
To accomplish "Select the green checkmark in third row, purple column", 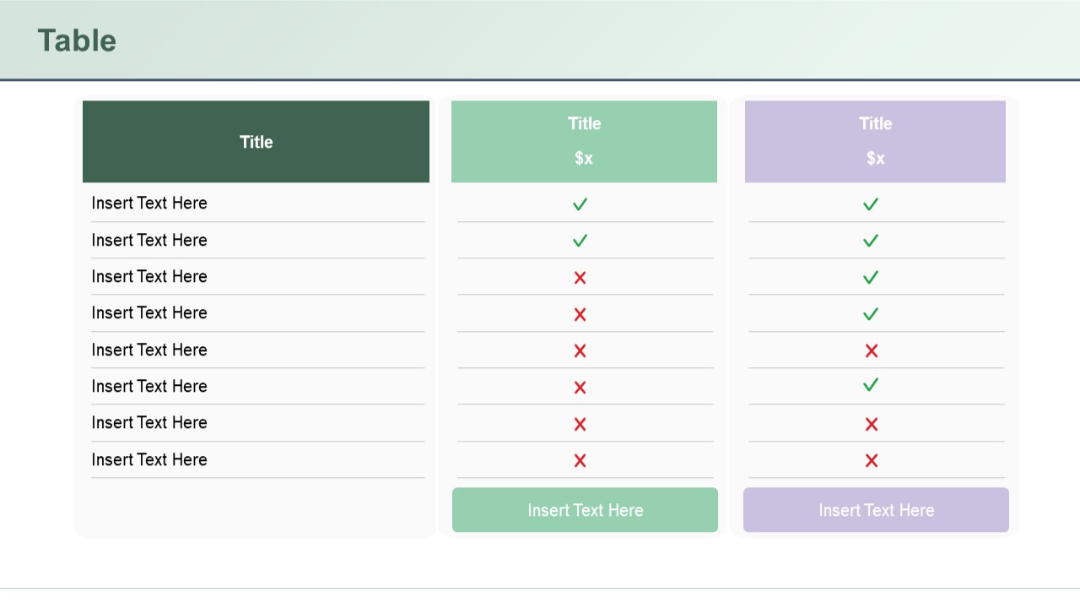I will point(871,277).
